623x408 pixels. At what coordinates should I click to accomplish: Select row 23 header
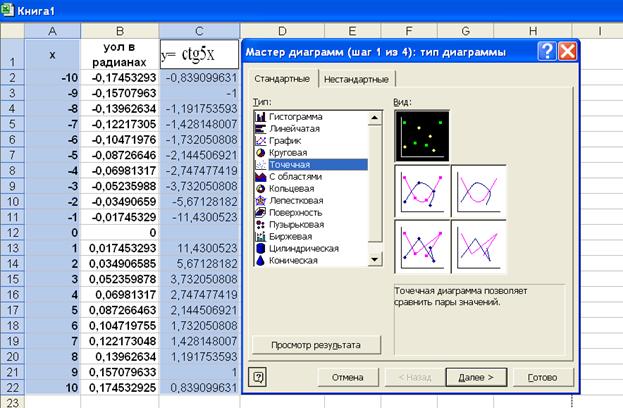tap(13, 402)
